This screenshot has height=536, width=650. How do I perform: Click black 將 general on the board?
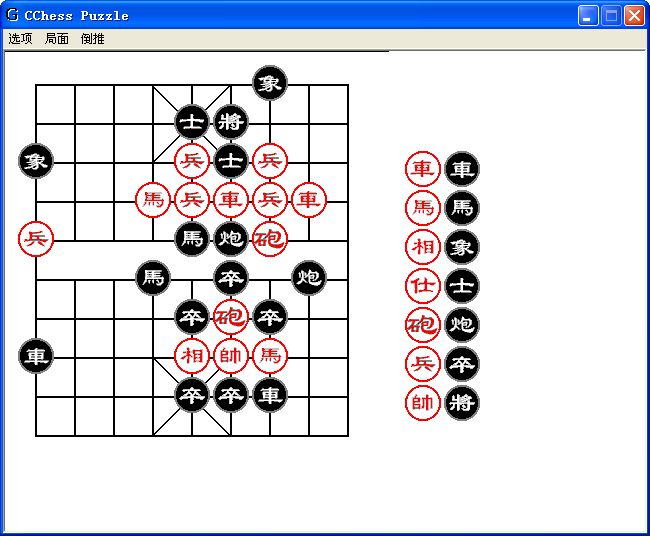pyautogui.click(x=231, y=122)
